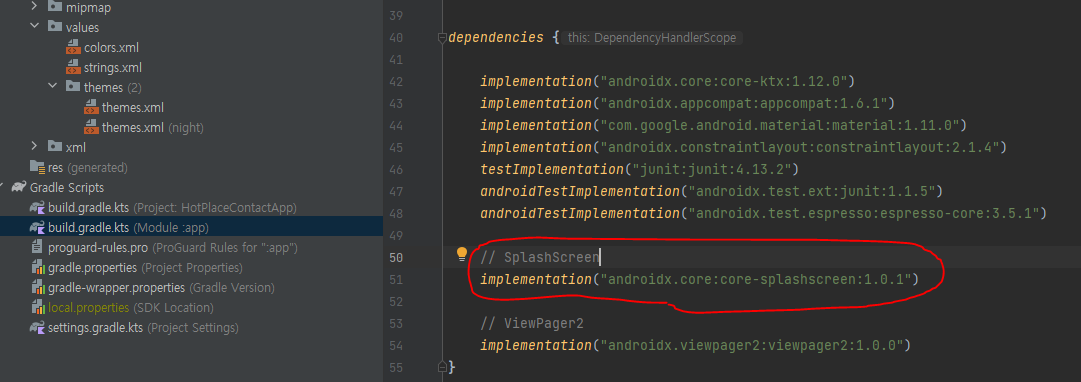Select proguard-rules.pro in the tree

(173, 247)
